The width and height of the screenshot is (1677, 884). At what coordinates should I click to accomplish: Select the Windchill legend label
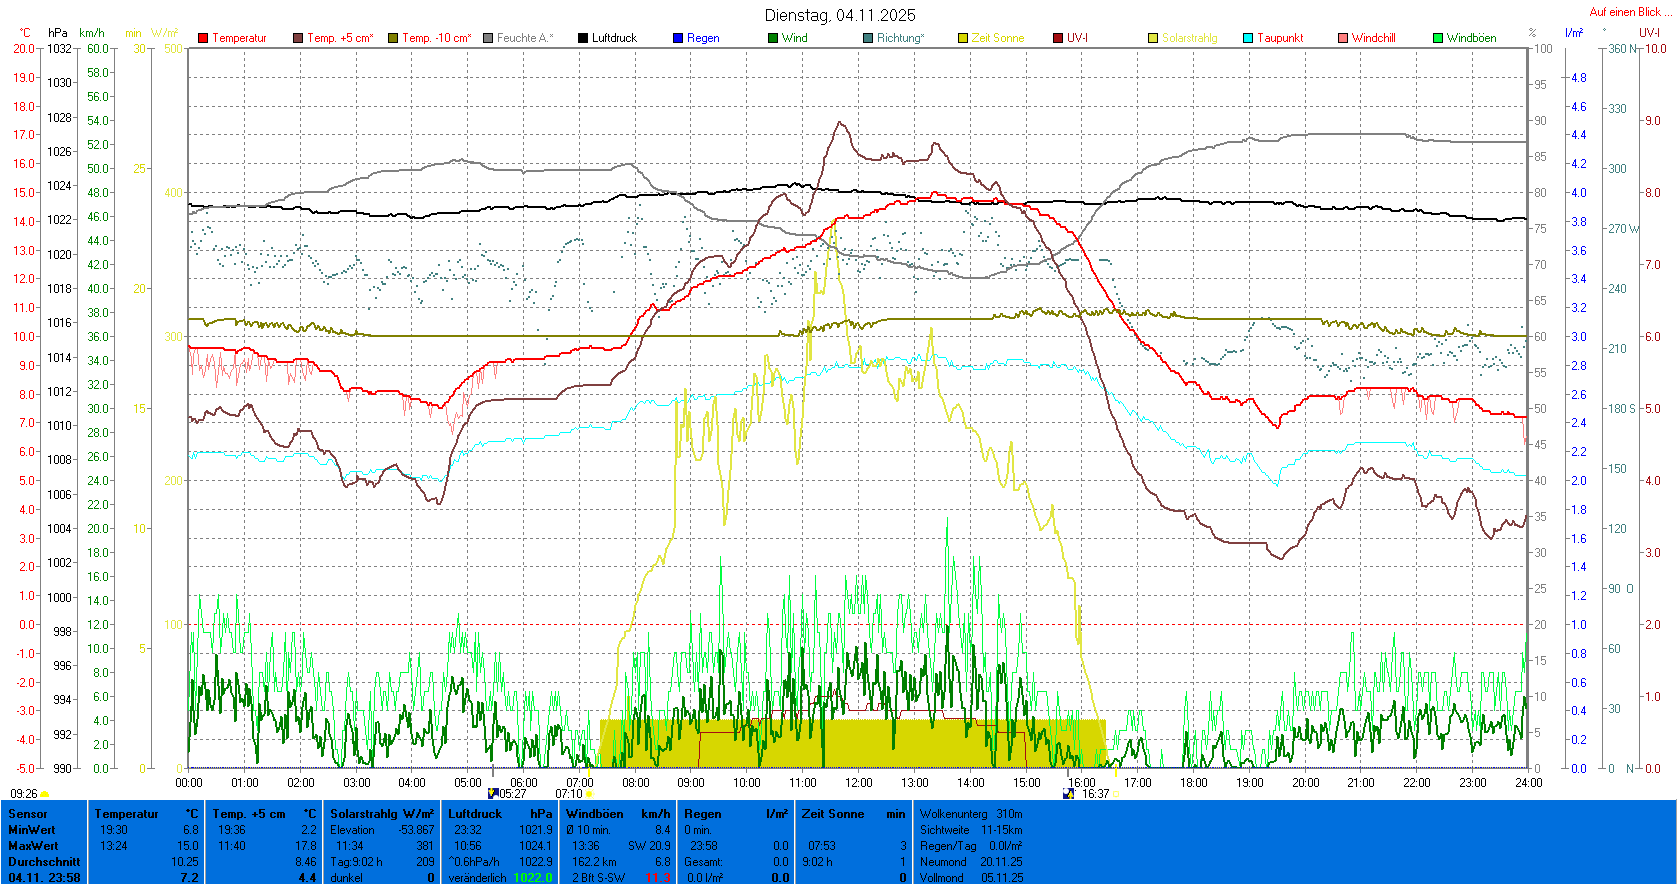tap(1373, 38)
